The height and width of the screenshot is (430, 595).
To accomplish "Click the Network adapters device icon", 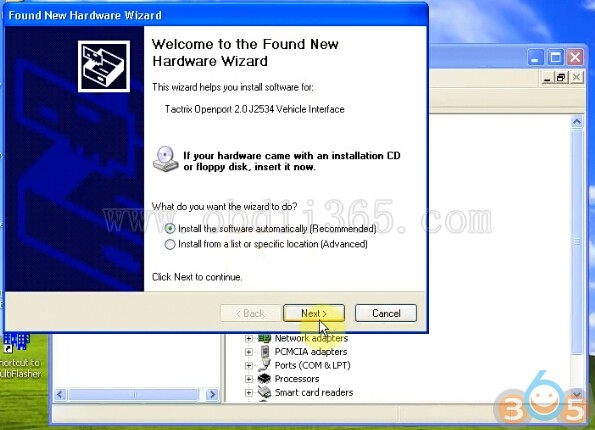I will click(264, 338).
